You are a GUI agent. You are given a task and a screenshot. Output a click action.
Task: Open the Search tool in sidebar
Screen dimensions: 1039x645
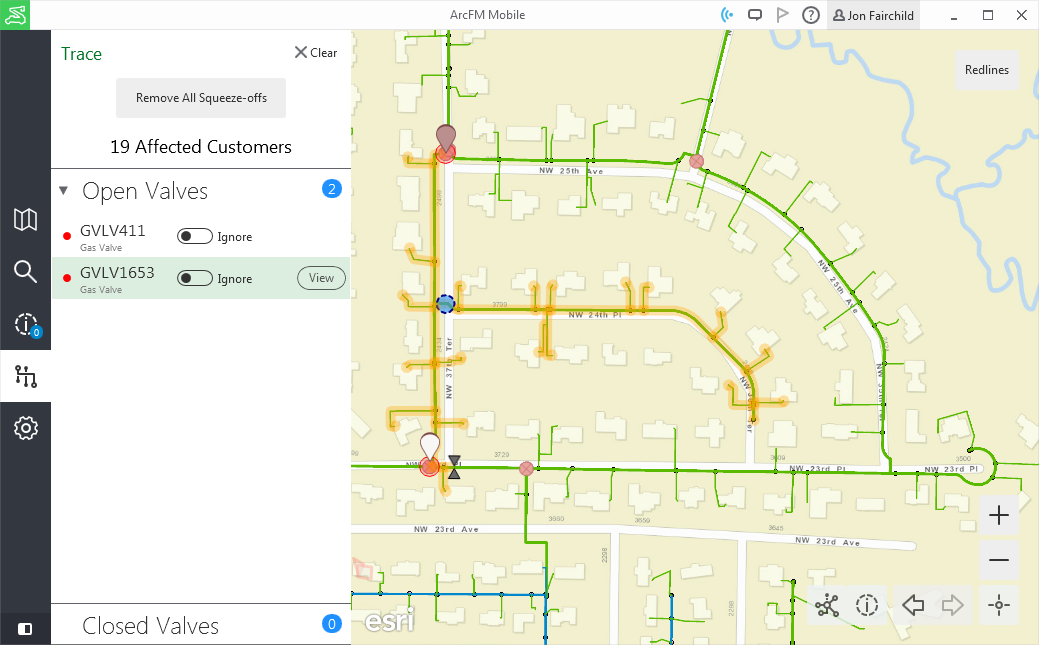click(x=25, y=271)
